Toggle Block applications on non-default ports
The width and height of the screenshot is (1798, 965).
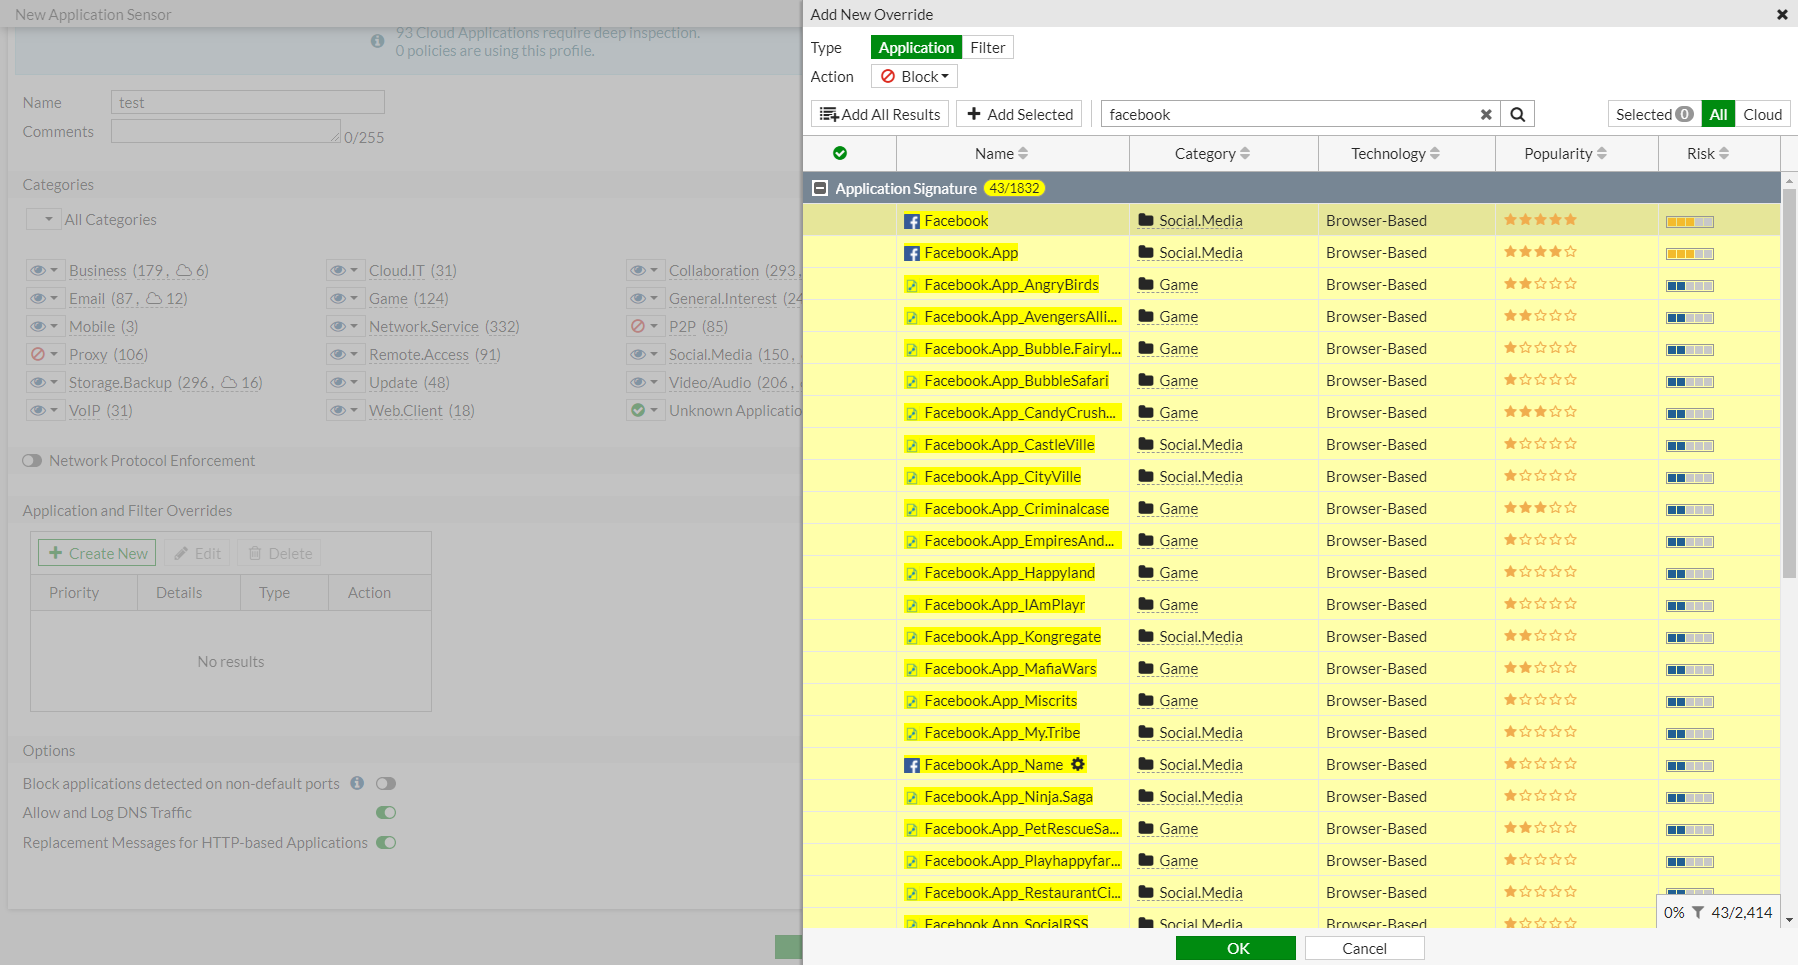click(386, 783)
